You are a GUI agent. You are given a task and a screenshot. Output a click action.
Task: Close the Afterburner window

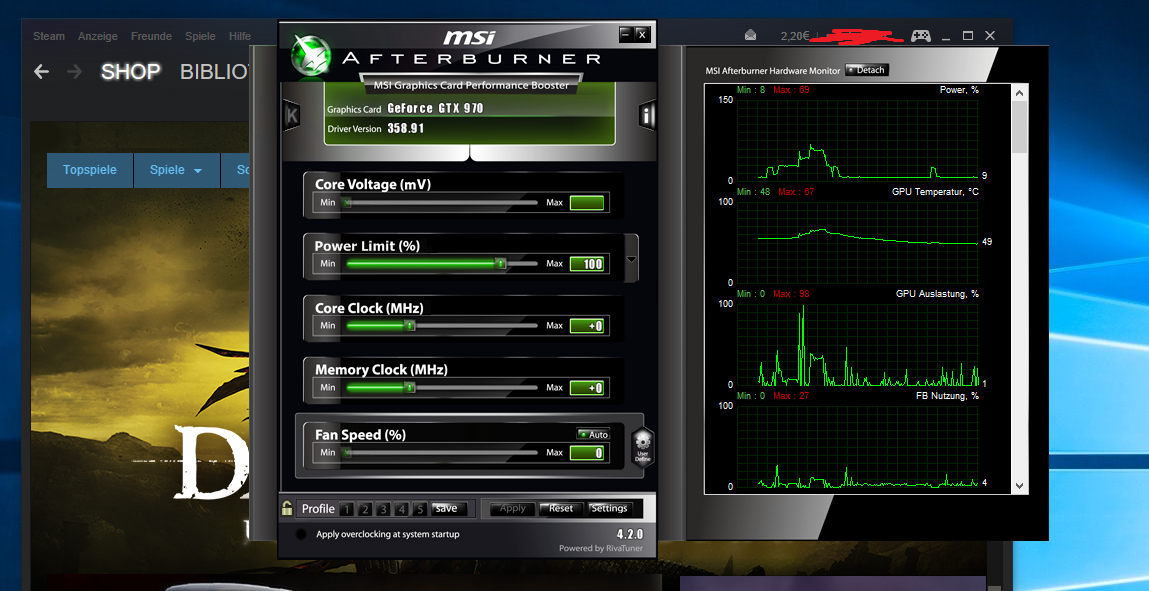(642, 34)
